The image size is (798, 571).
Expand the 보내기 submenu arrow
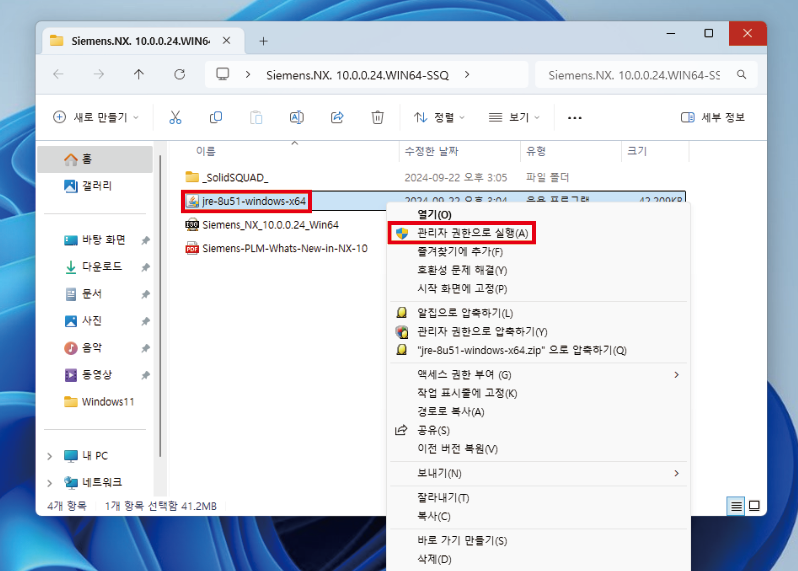676,473
